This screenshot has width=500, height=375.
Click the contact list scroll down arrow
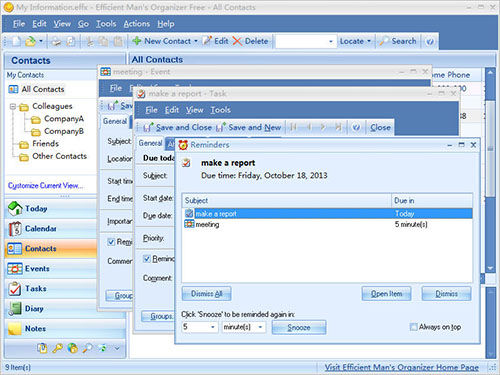pos(490,268)
